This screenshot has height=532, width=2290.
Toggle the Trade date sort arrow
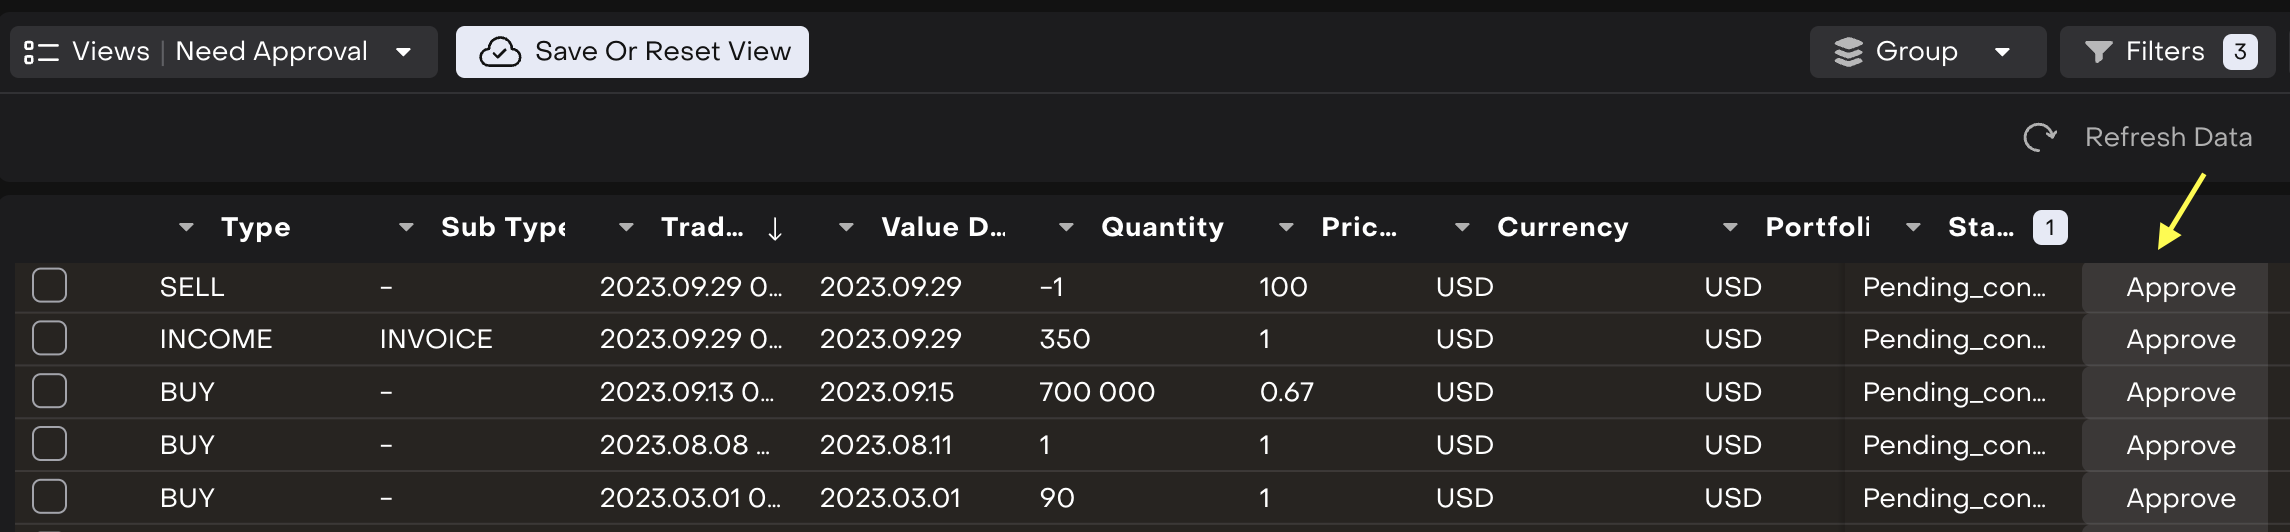click(x=775, y=229)
